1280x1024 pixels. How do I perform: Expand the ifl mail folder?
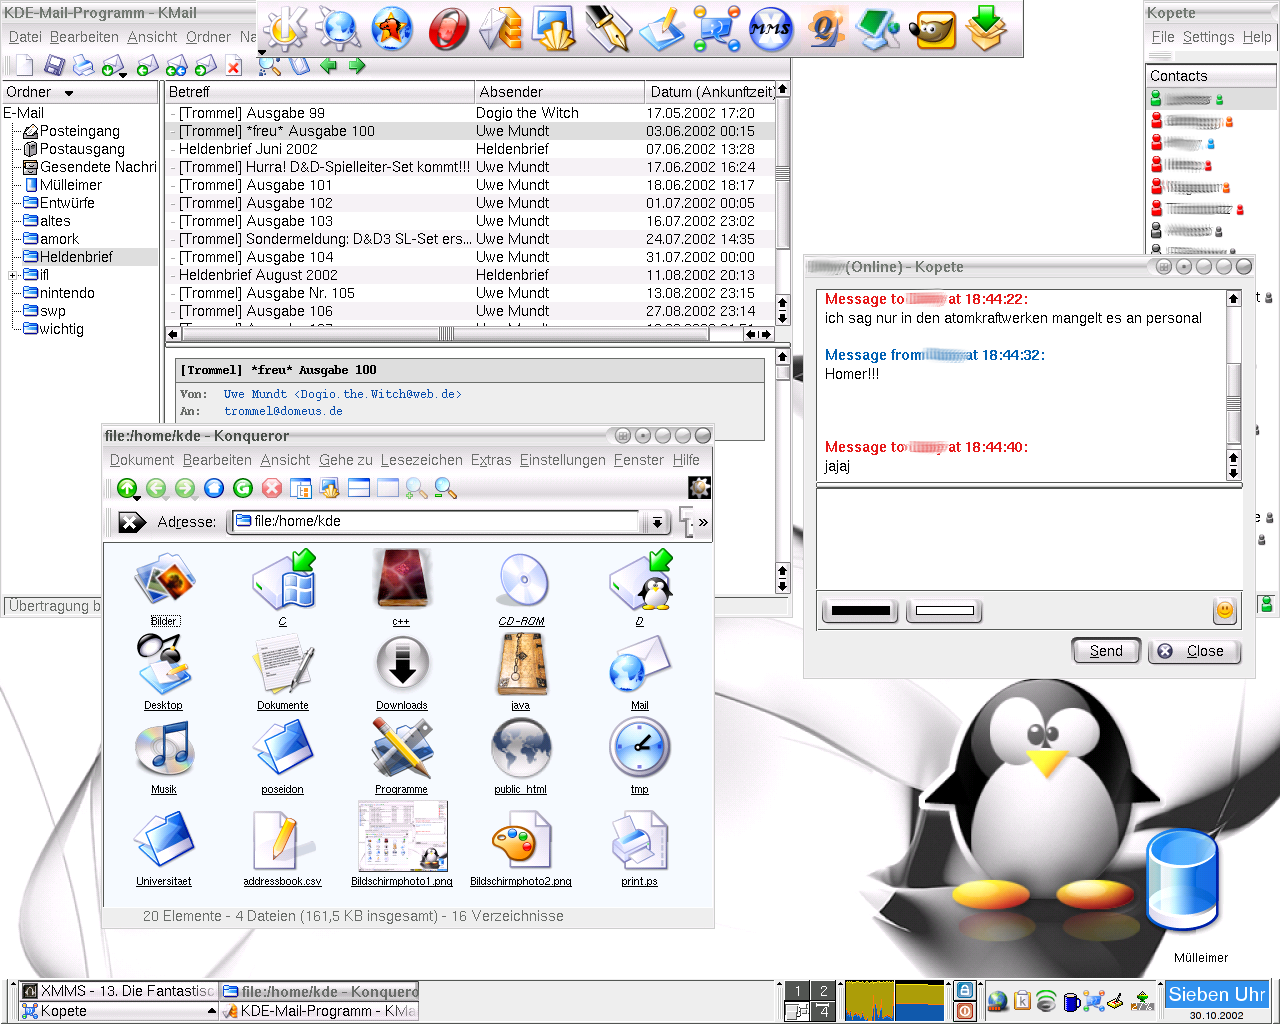pos(13,275)
